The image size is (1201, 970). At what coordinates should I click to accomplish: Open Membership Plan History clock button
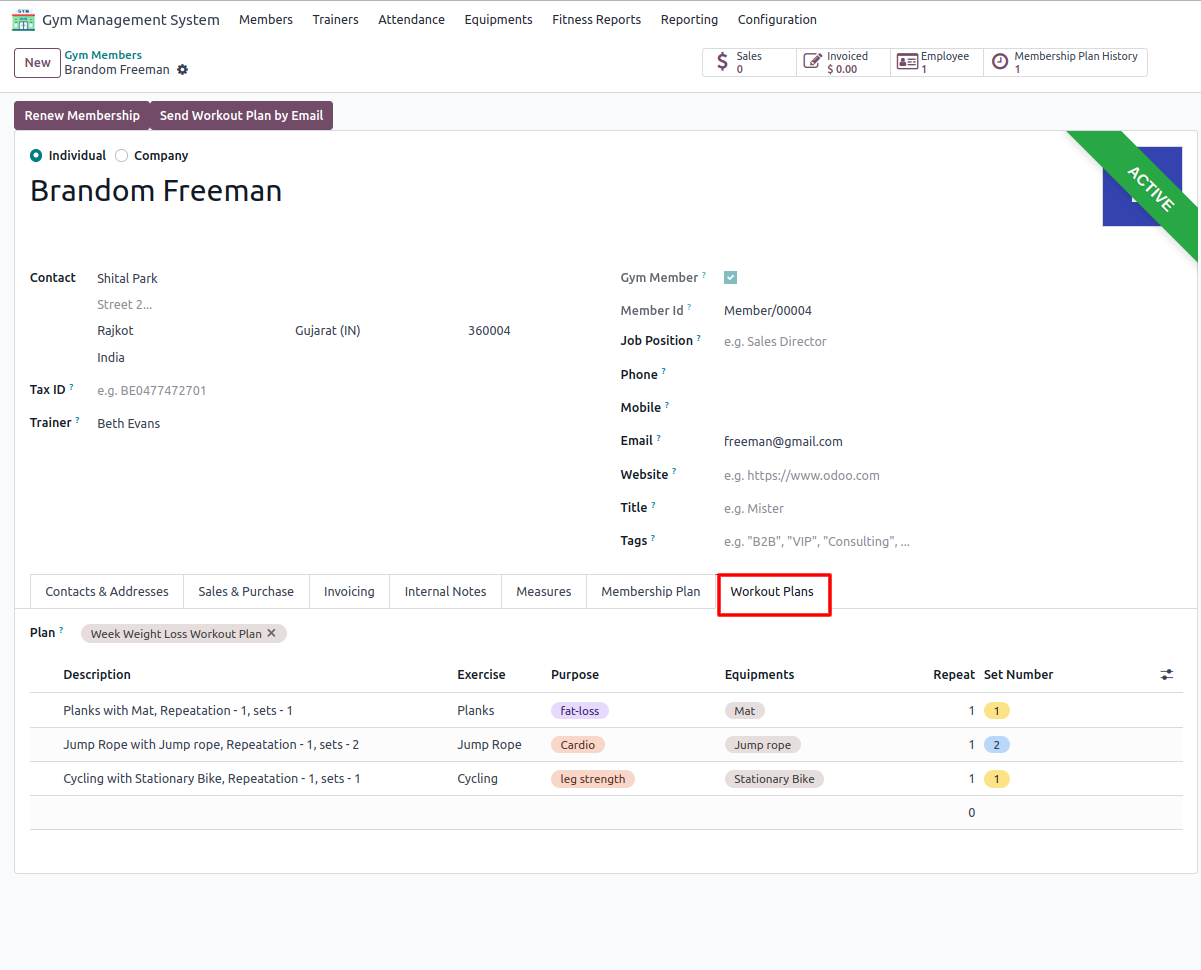tap(1065, 62)
